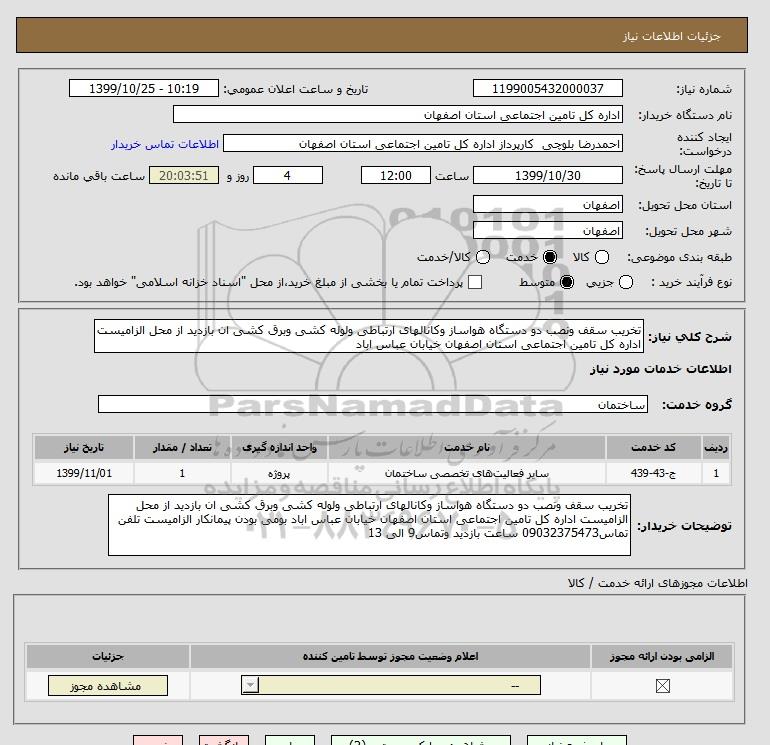Open the اعلام وضعیت مجوز dropdown
The width and height of the screenshot is (770, 745).
point(391,686)
